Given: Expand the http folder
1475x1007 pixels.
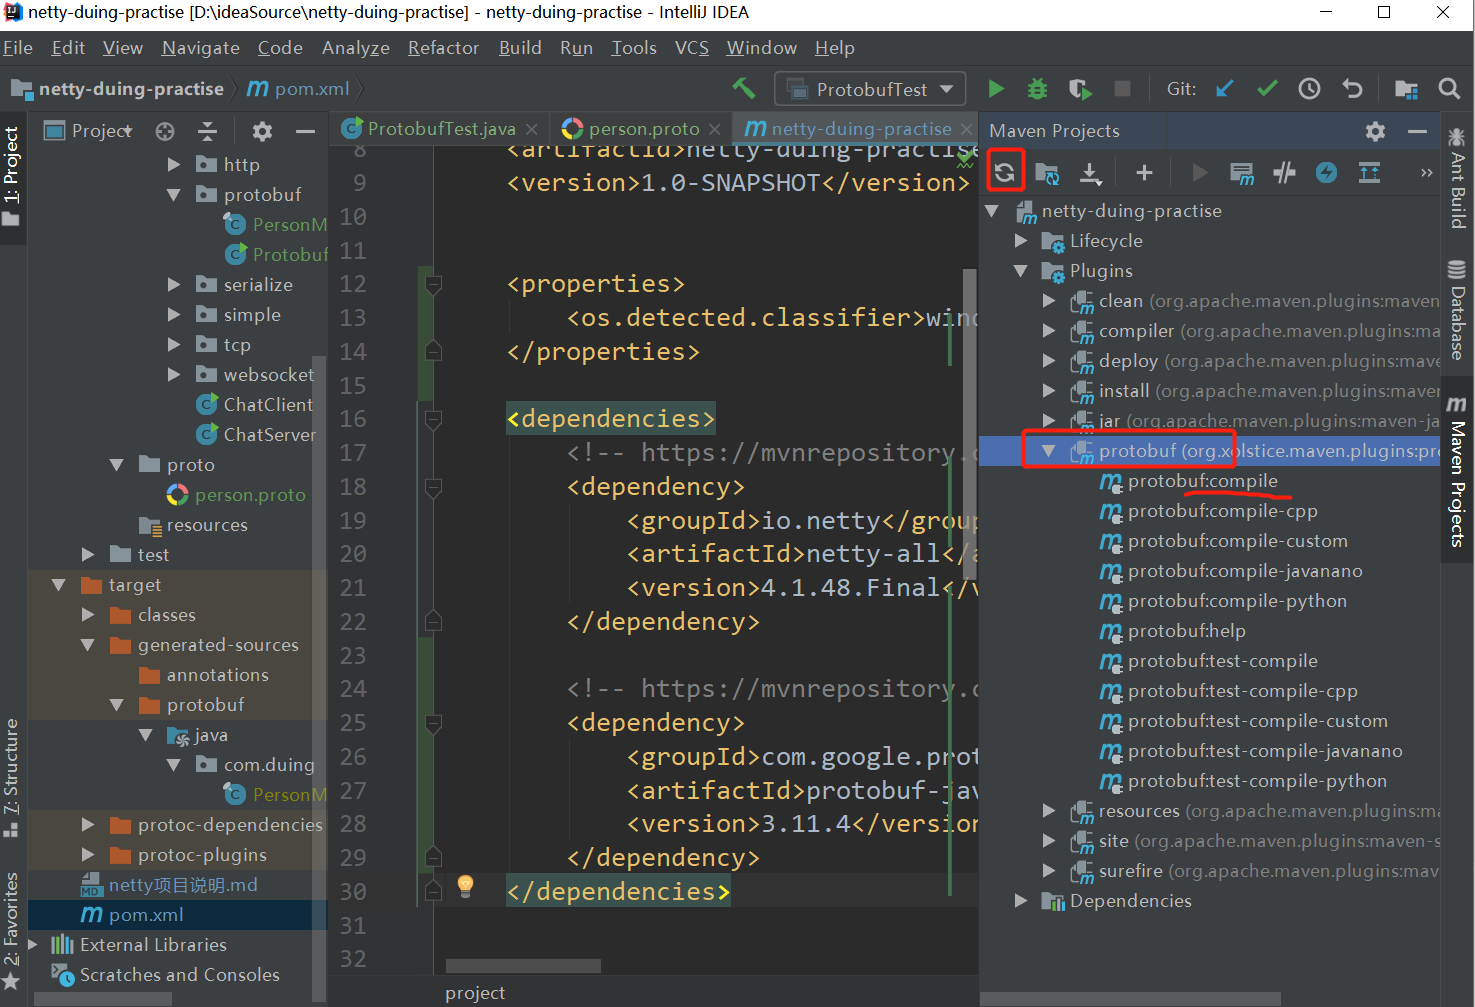Looking at the screenshot, I should [174, 165].
